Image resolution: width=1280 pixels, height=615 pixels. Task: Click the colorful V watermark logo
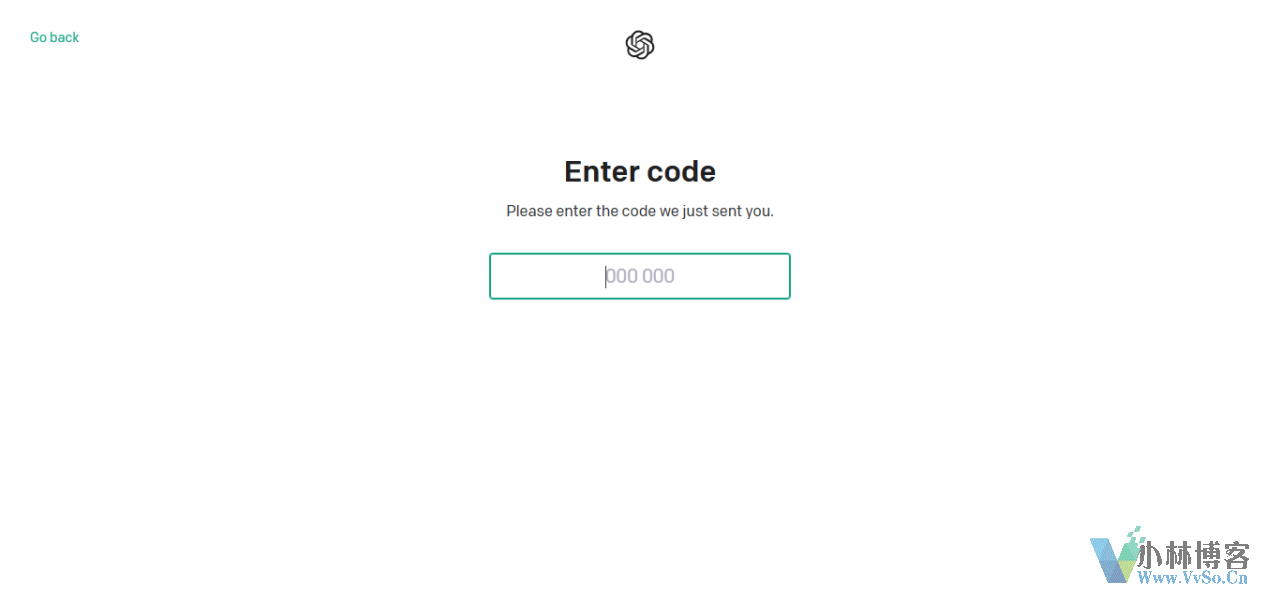(x=1116, y=559)
